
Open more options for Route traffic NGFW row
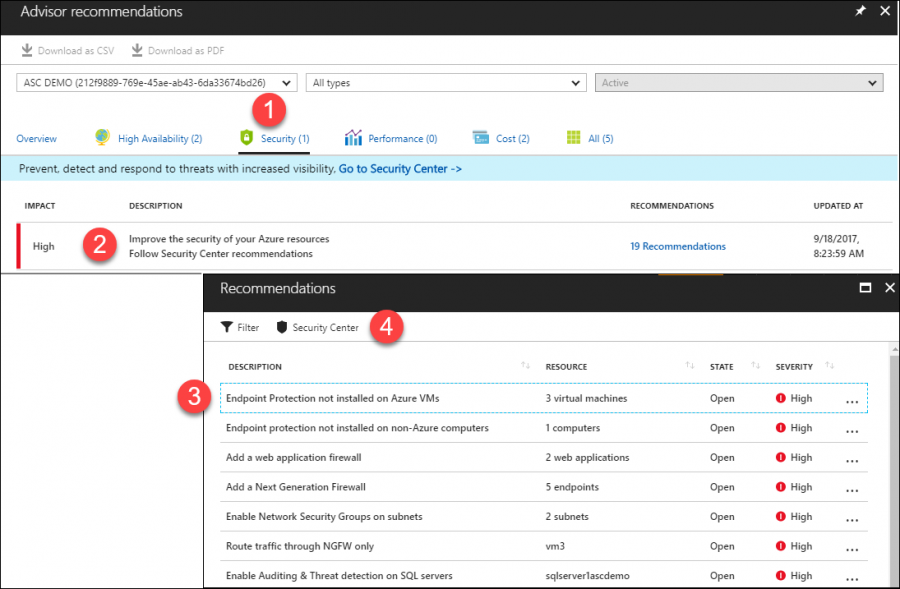point(852,549)
